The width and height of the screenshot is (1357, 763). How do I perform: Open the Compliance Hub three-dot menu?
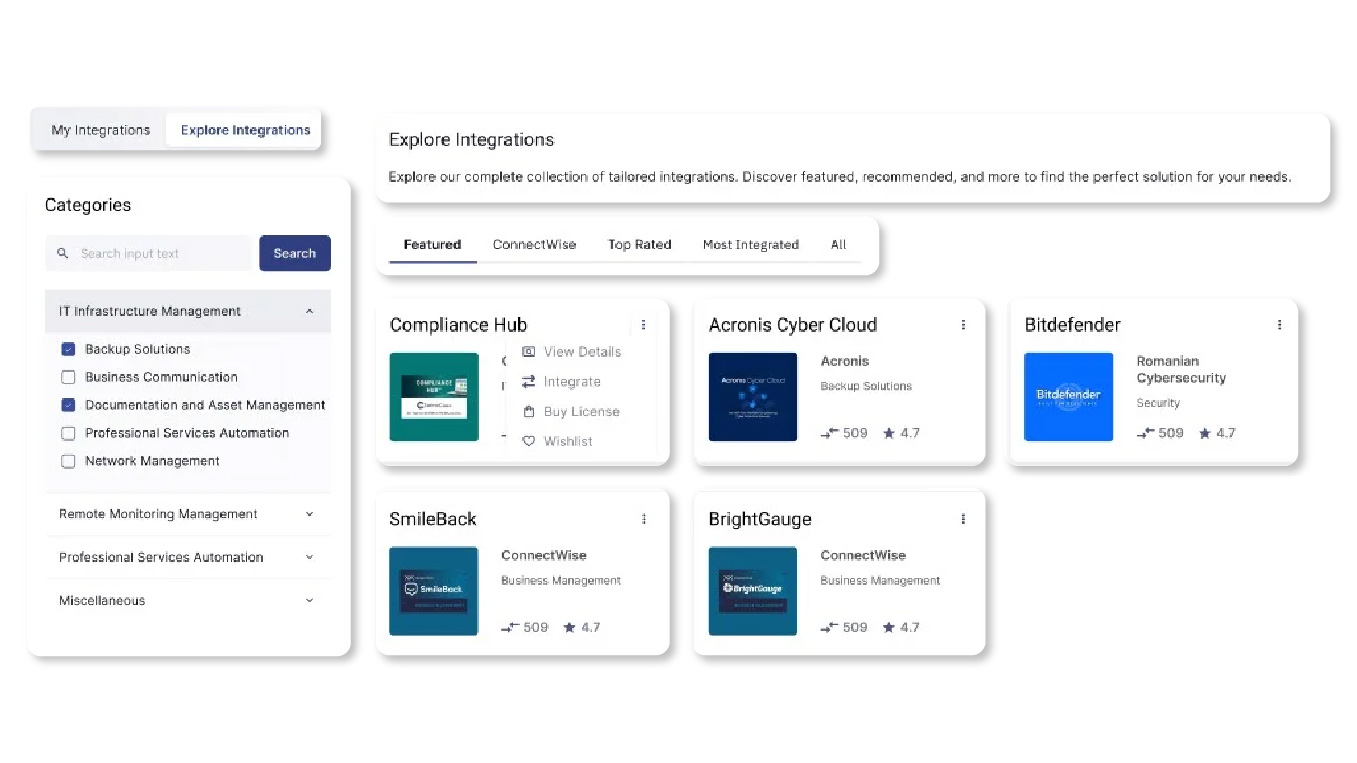pyautogui.click(x=643, y=325)
